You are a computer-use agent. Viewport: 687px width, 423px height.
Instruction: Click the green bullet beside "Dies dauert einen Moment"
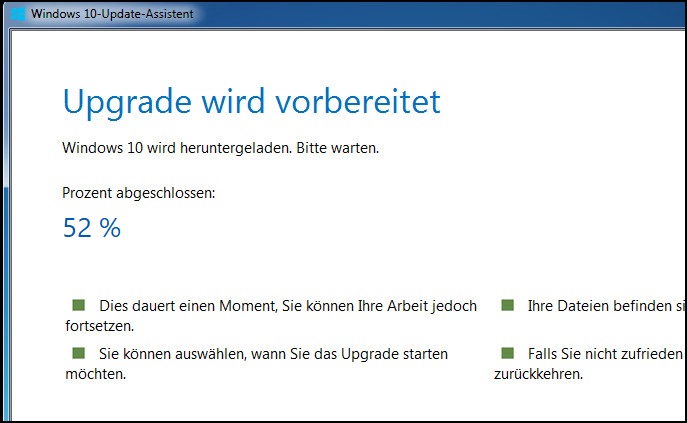79,304
